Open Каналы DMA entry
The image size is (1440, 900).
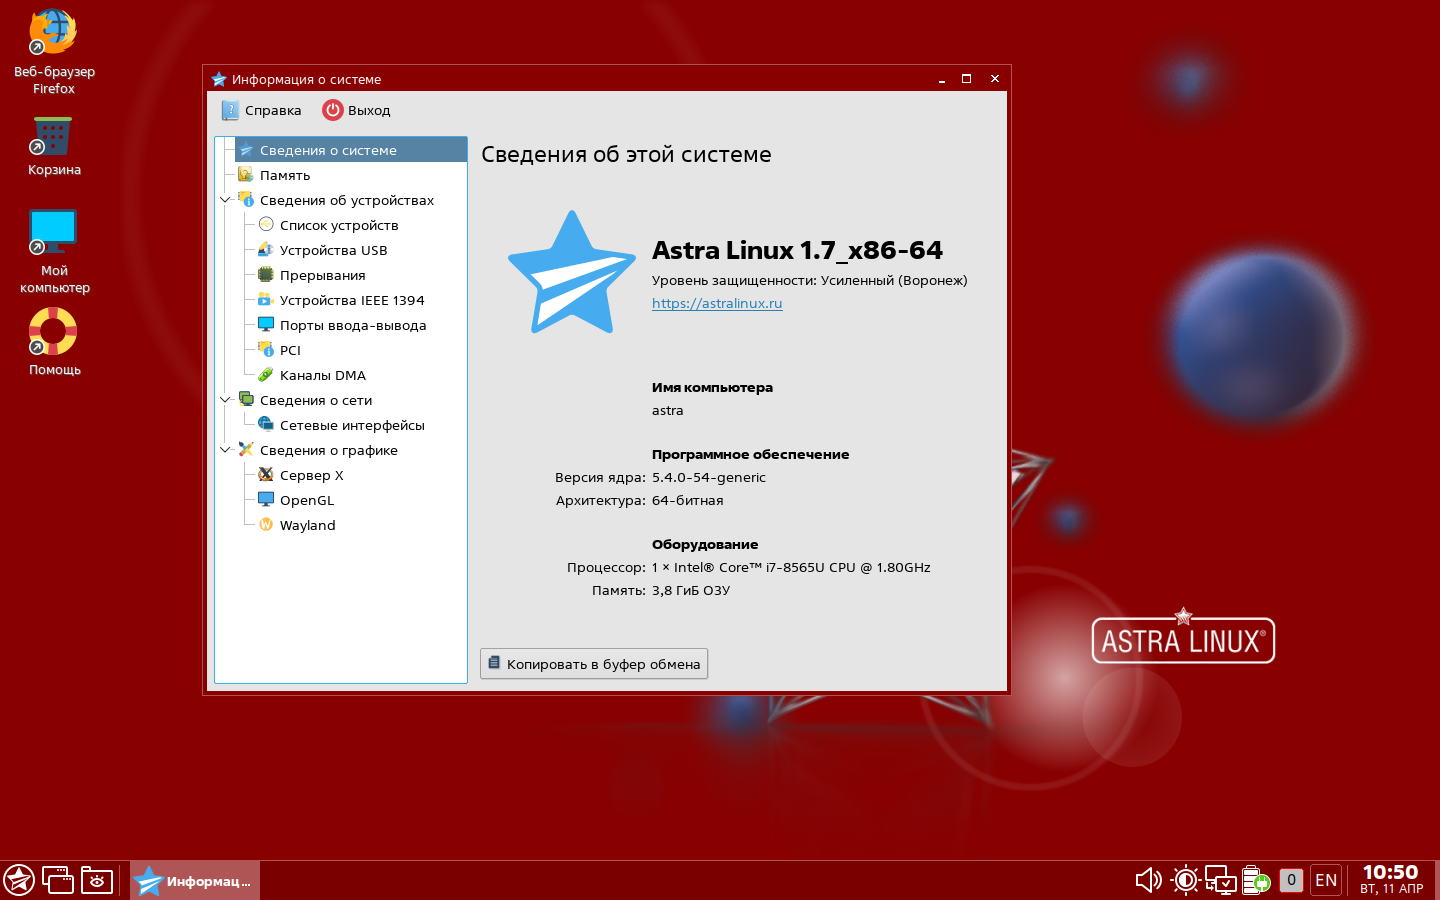323,375
